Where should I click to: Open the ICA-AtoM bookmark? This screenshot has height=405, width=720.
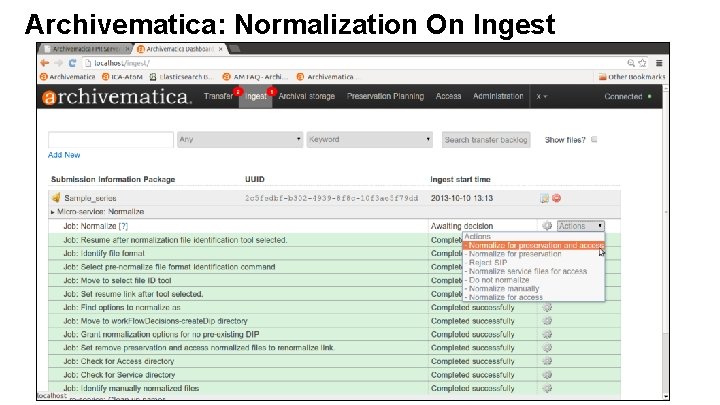122,77
